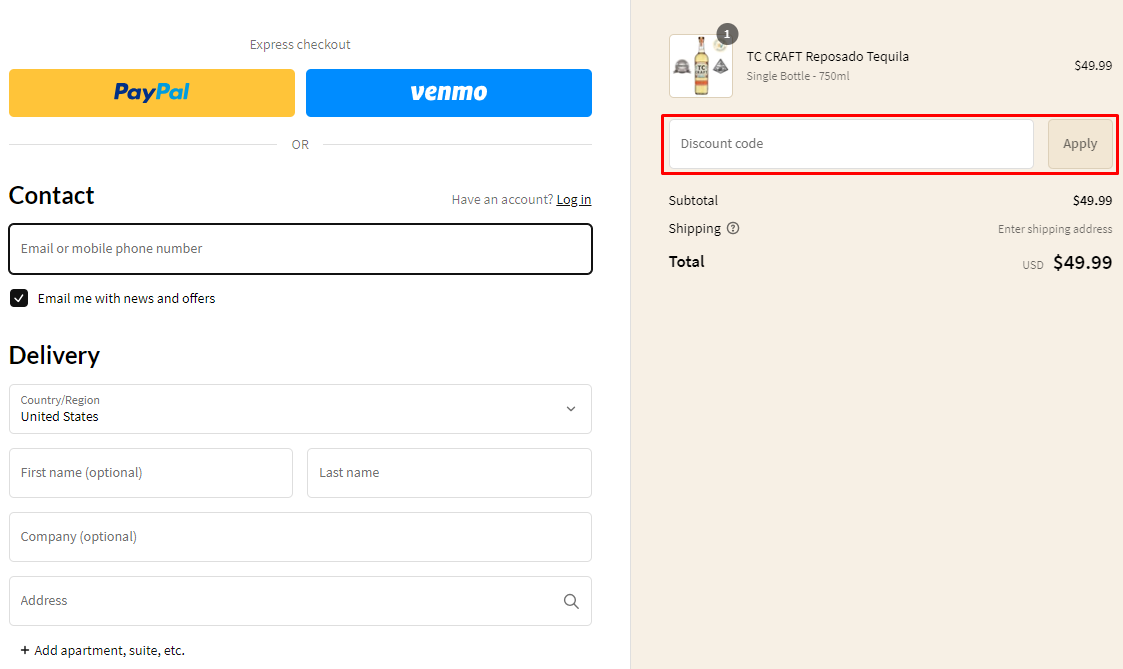Click the Email or mobile phone number field
The image size is (1123, 669).
coord(300,249)
